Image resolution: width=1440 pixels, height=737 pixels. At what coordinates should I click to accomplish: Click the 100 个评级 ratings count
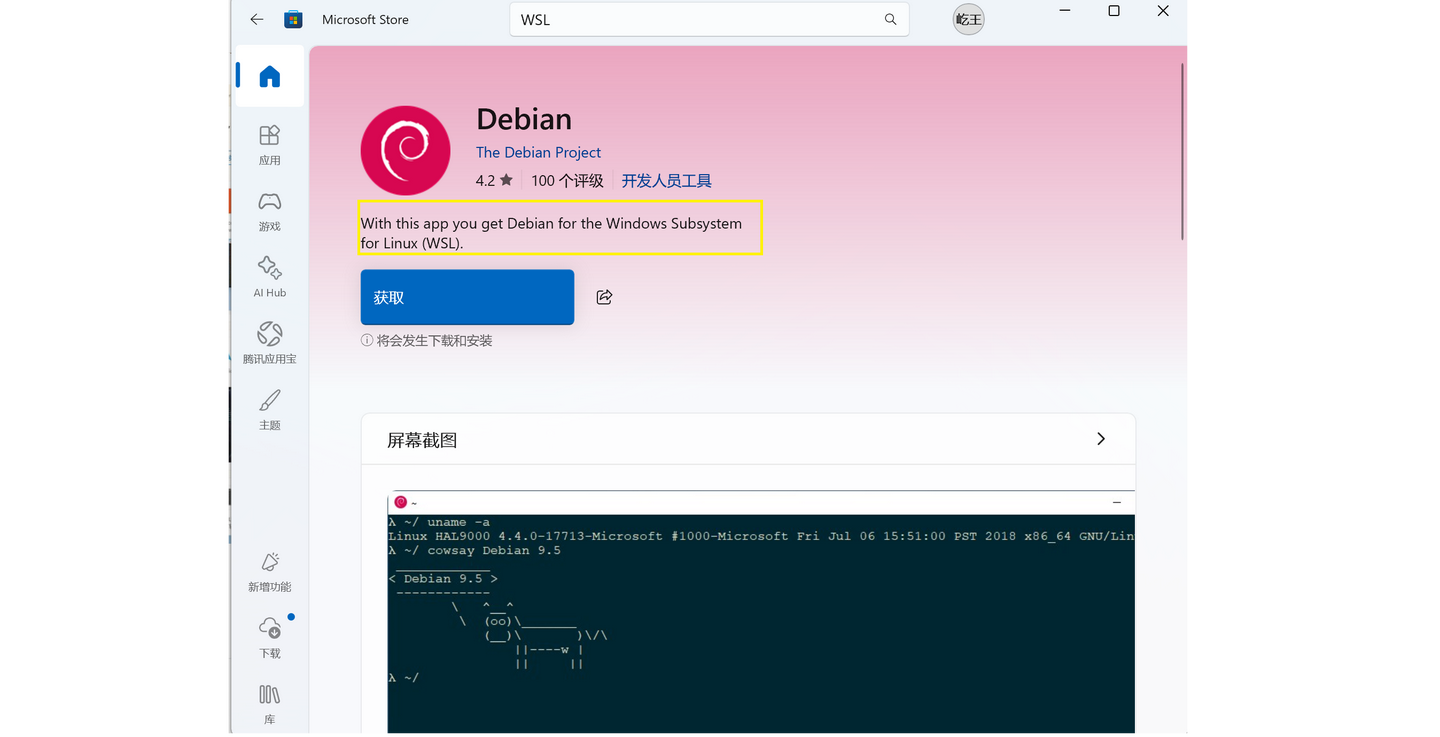point(567,181)
